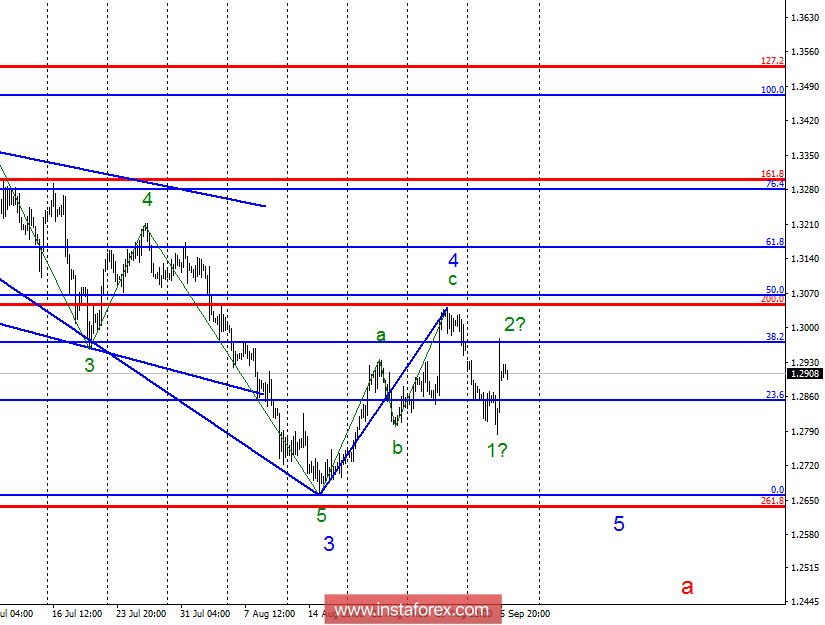Image resolution: width=825 pixels, height=625 pixels.
Task: Click the 127.2 Fibonacci level label
Action: tap(772, 61)
